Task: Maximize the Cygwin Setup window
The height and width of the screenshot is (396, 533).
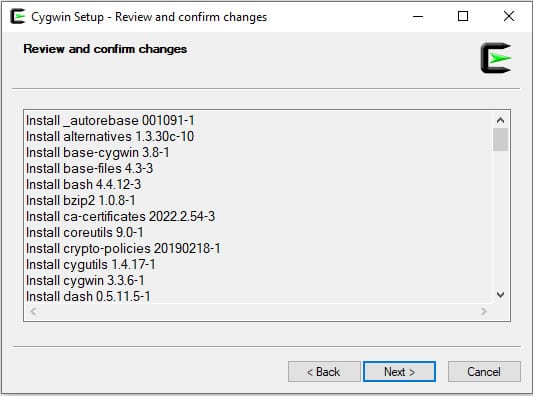Action: pos(463,16)
